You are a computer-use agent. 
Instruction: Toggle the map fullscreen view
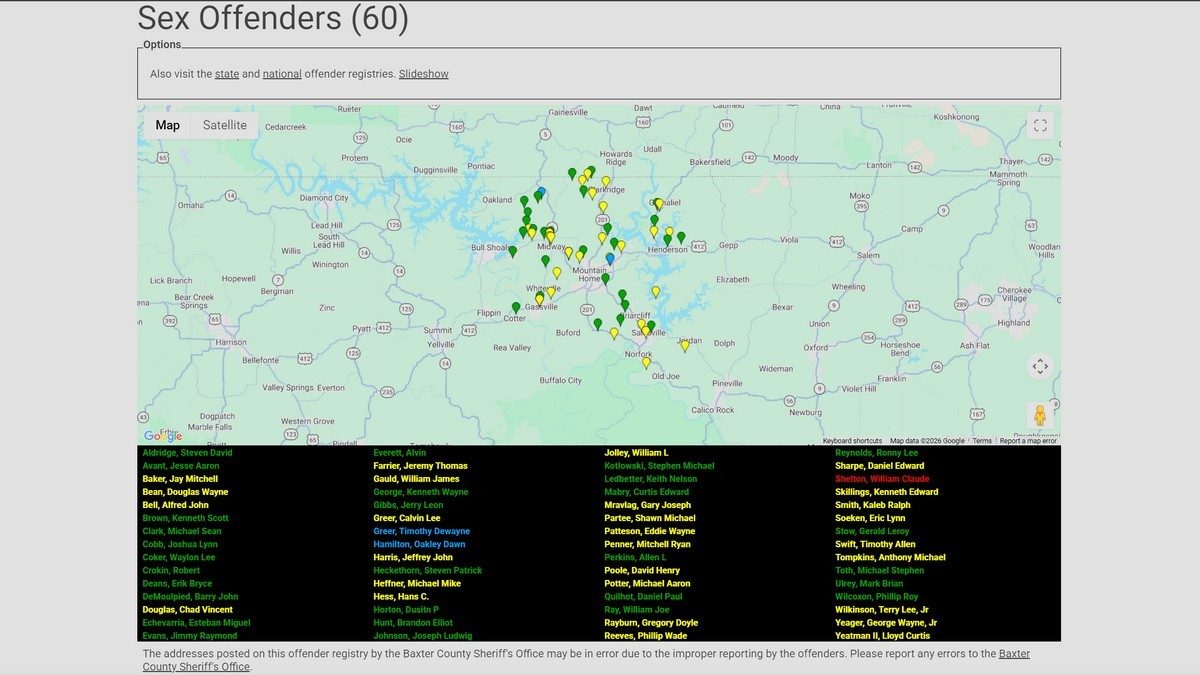click(1040, 125)
